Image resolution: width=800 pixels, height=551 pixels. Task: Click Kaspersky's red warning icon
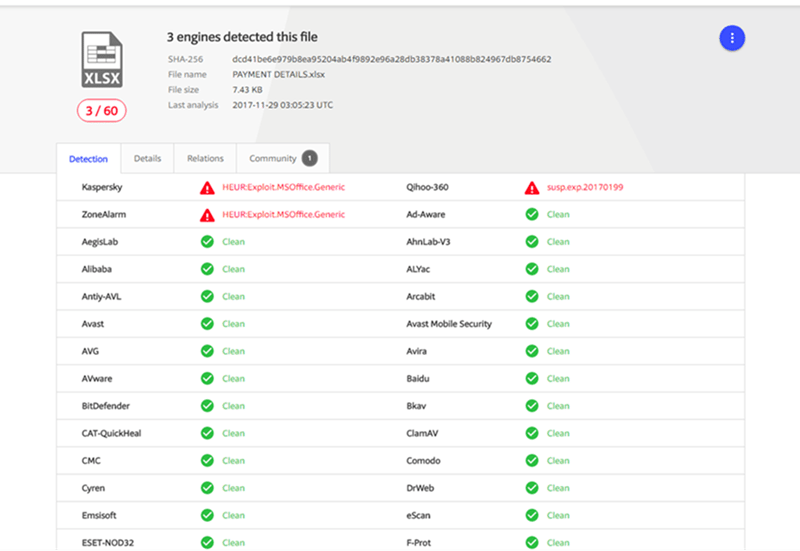207,187
